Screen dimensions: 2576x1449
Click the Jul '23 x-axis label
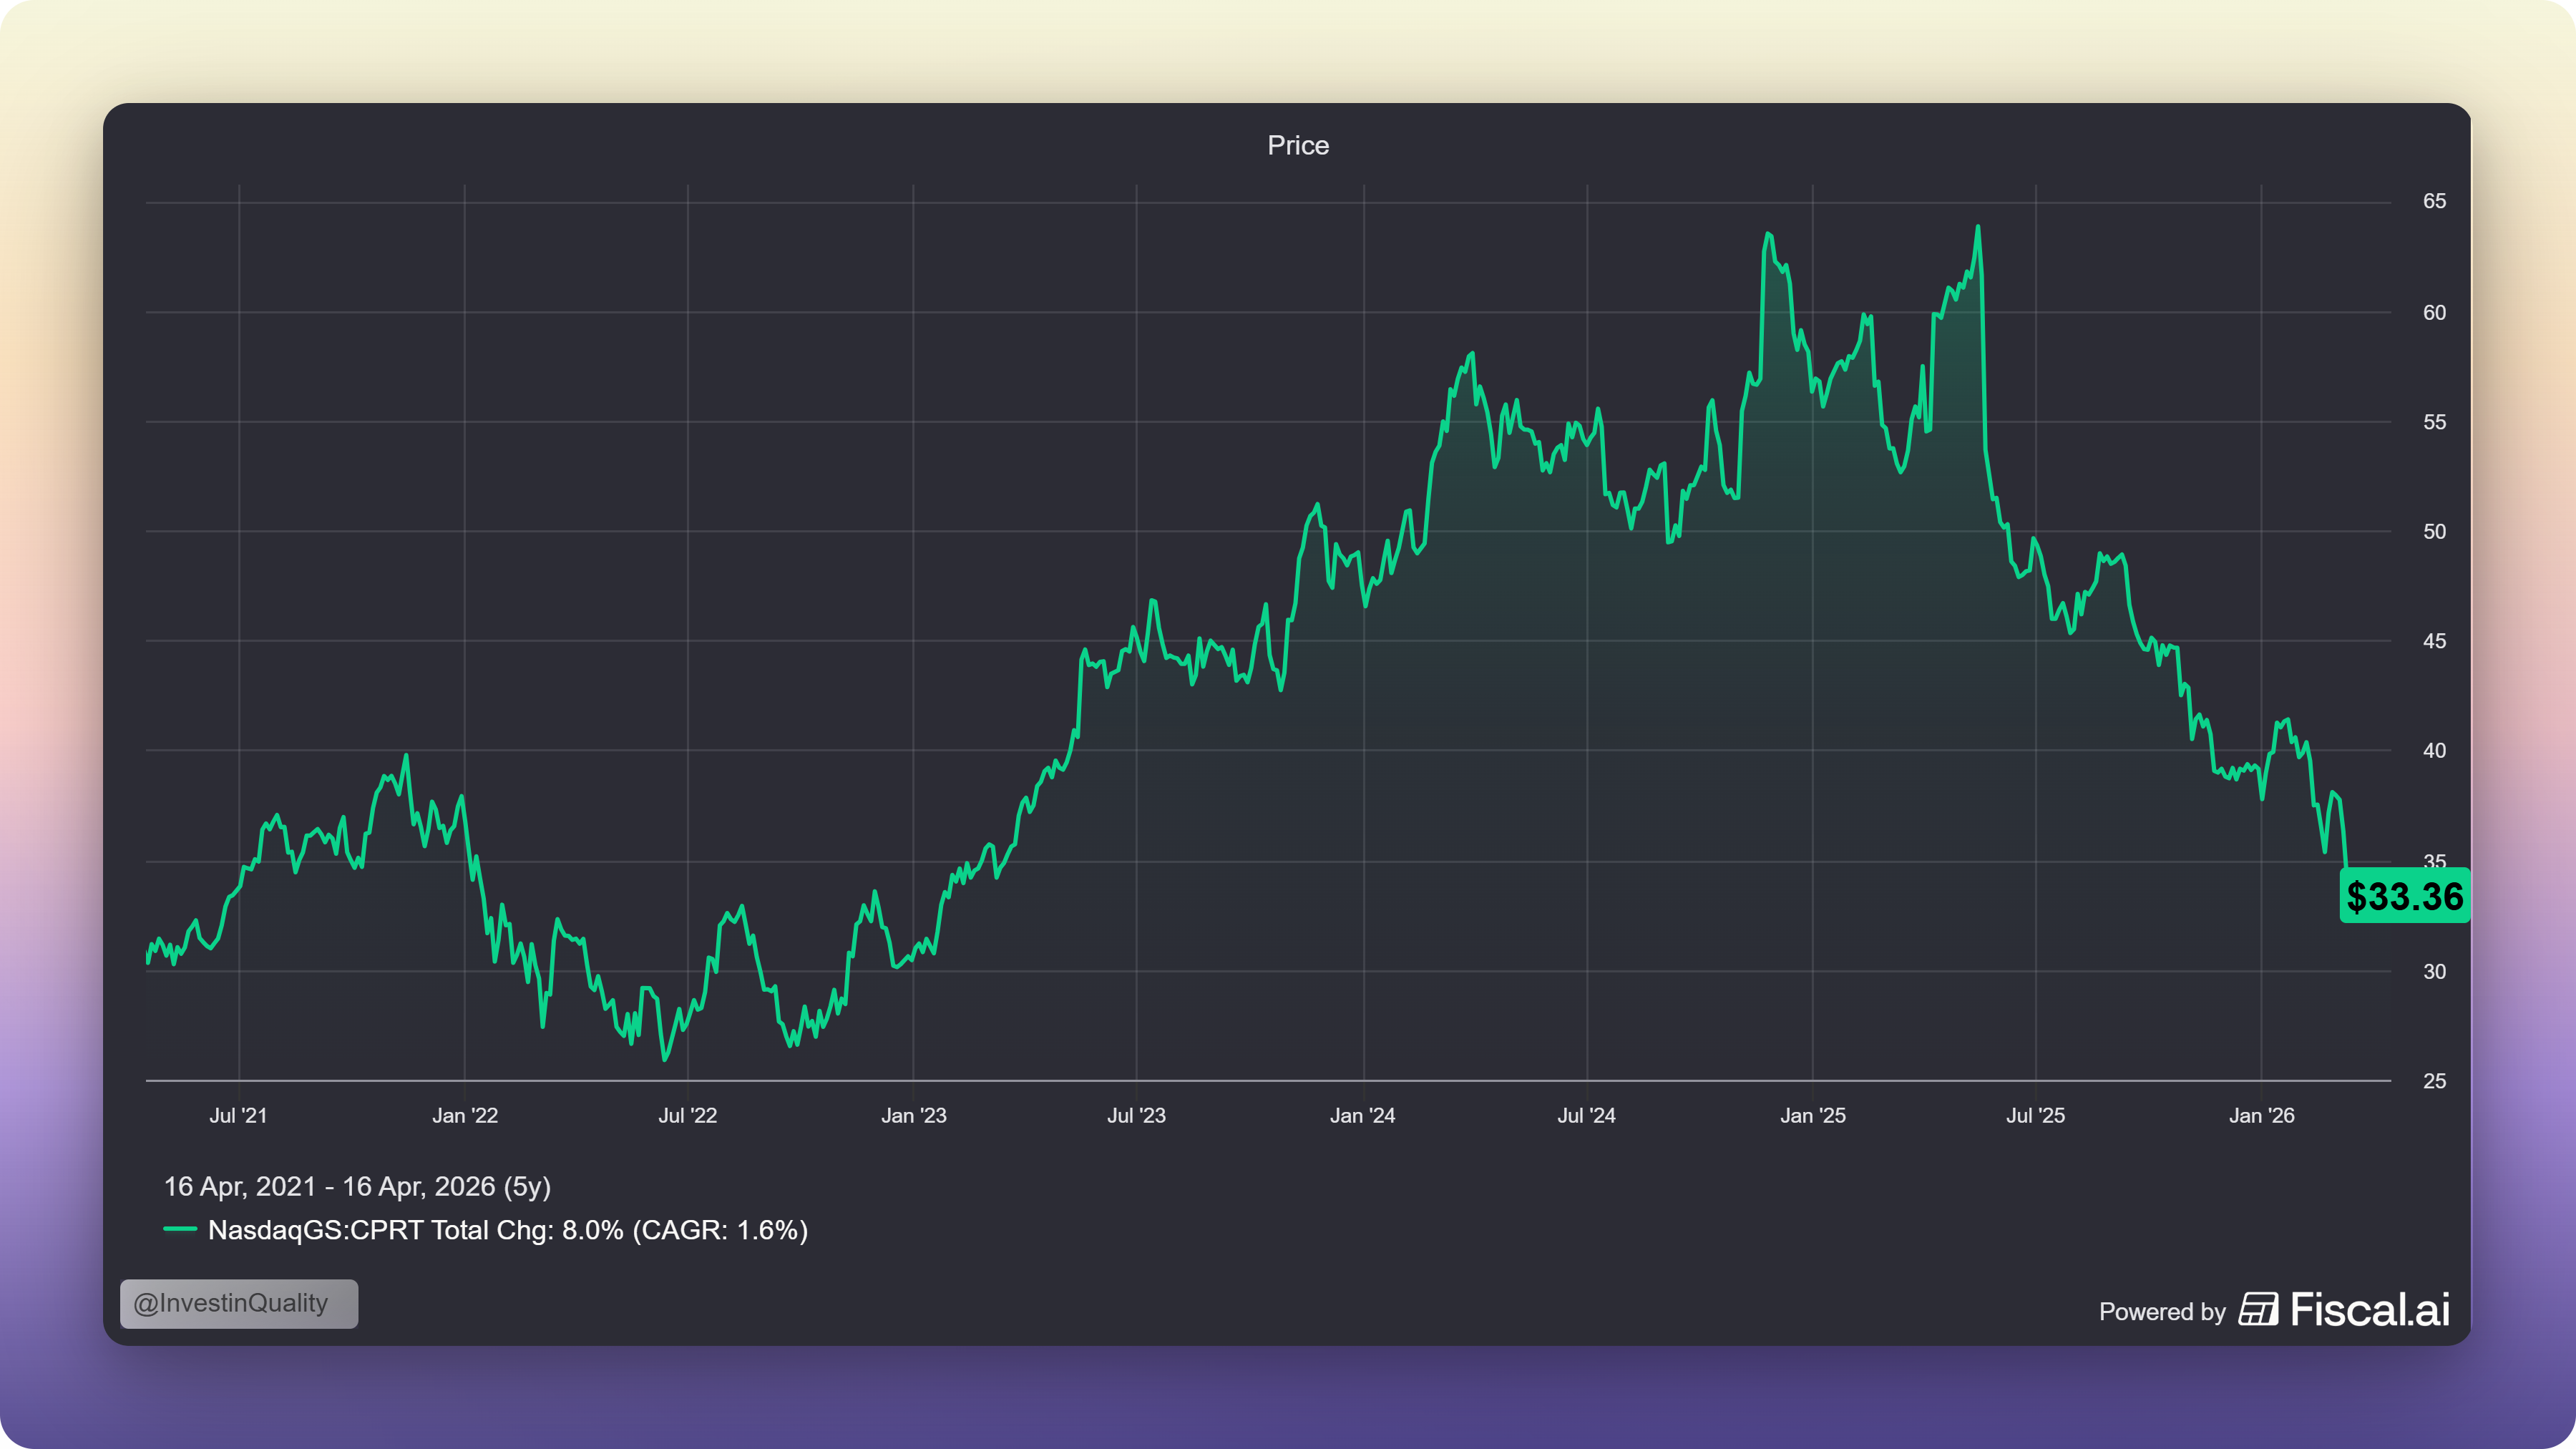coord(1136,1115)
